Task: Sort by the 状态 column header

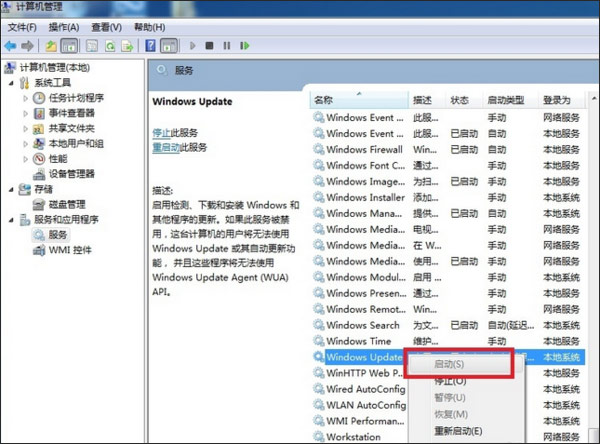Action: [x=464, y=100]
